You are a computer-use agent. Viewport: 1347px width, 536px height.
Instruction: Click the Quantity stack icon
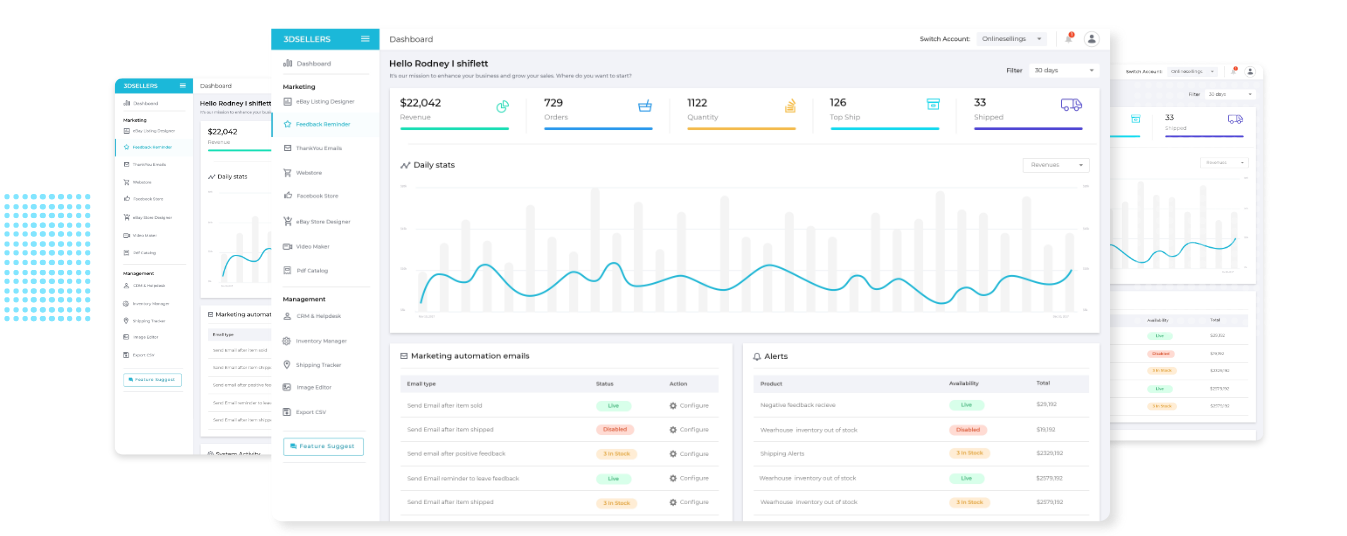790,106
